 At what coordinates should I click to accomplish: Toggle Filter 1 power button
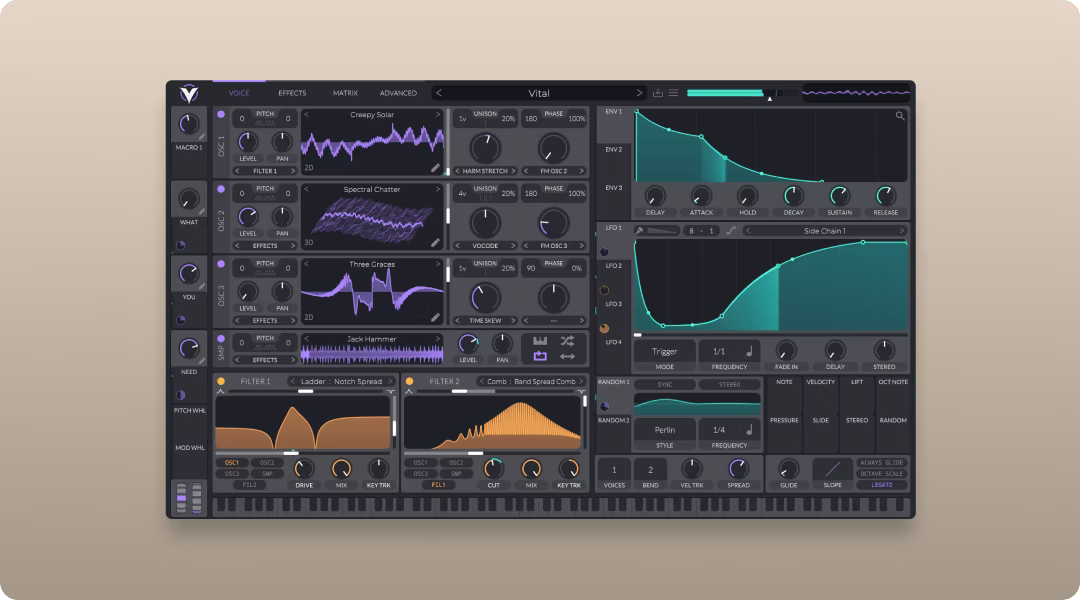pos(221,381)
